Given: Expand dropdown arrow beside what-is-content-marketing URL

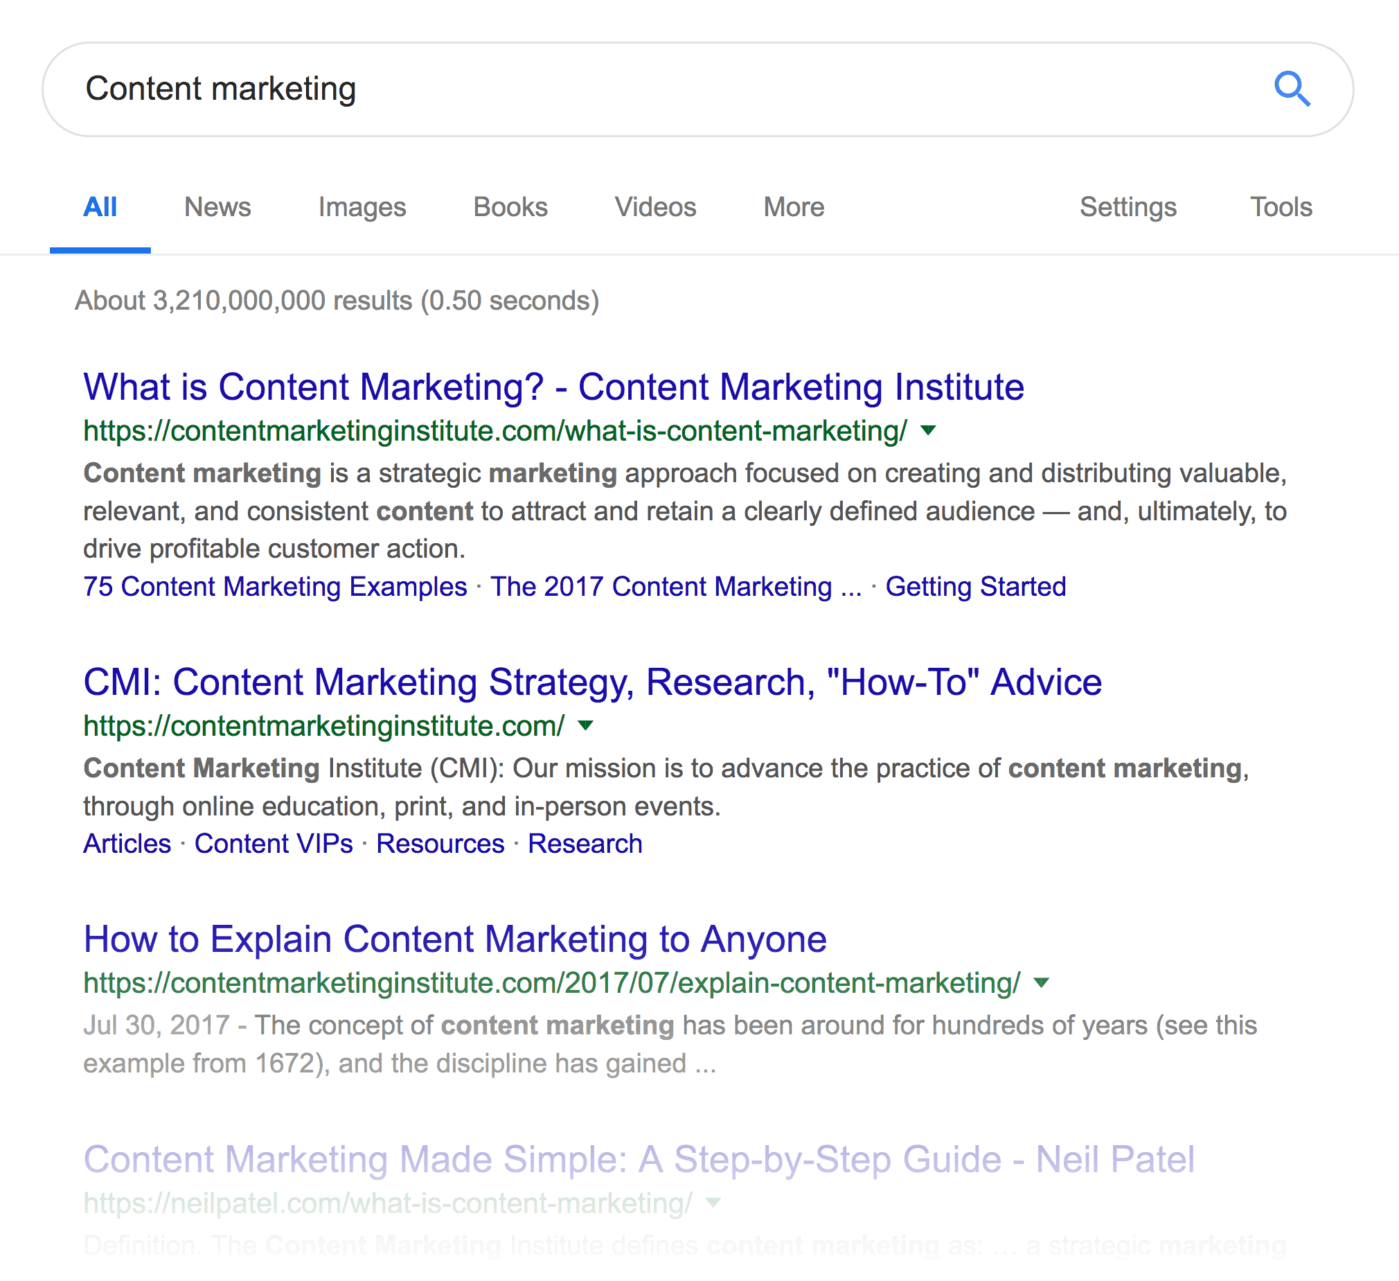Looking at the screenshot, I should [928, 431].
